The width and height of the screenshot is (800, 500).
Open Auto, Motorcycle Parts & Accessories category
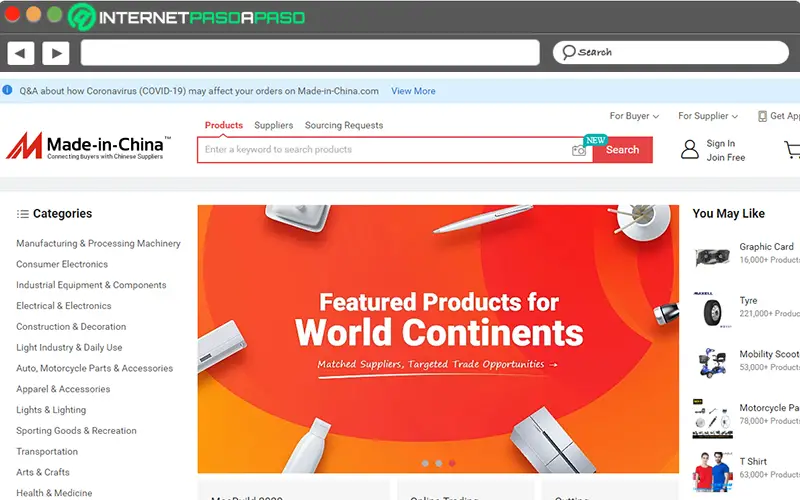point(94,368)
